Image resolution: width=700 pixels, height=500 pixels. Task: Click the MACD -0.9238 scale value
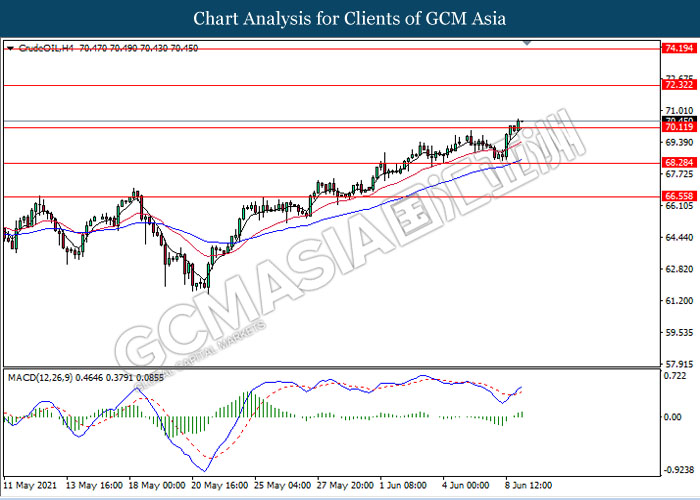coord(679,470)
